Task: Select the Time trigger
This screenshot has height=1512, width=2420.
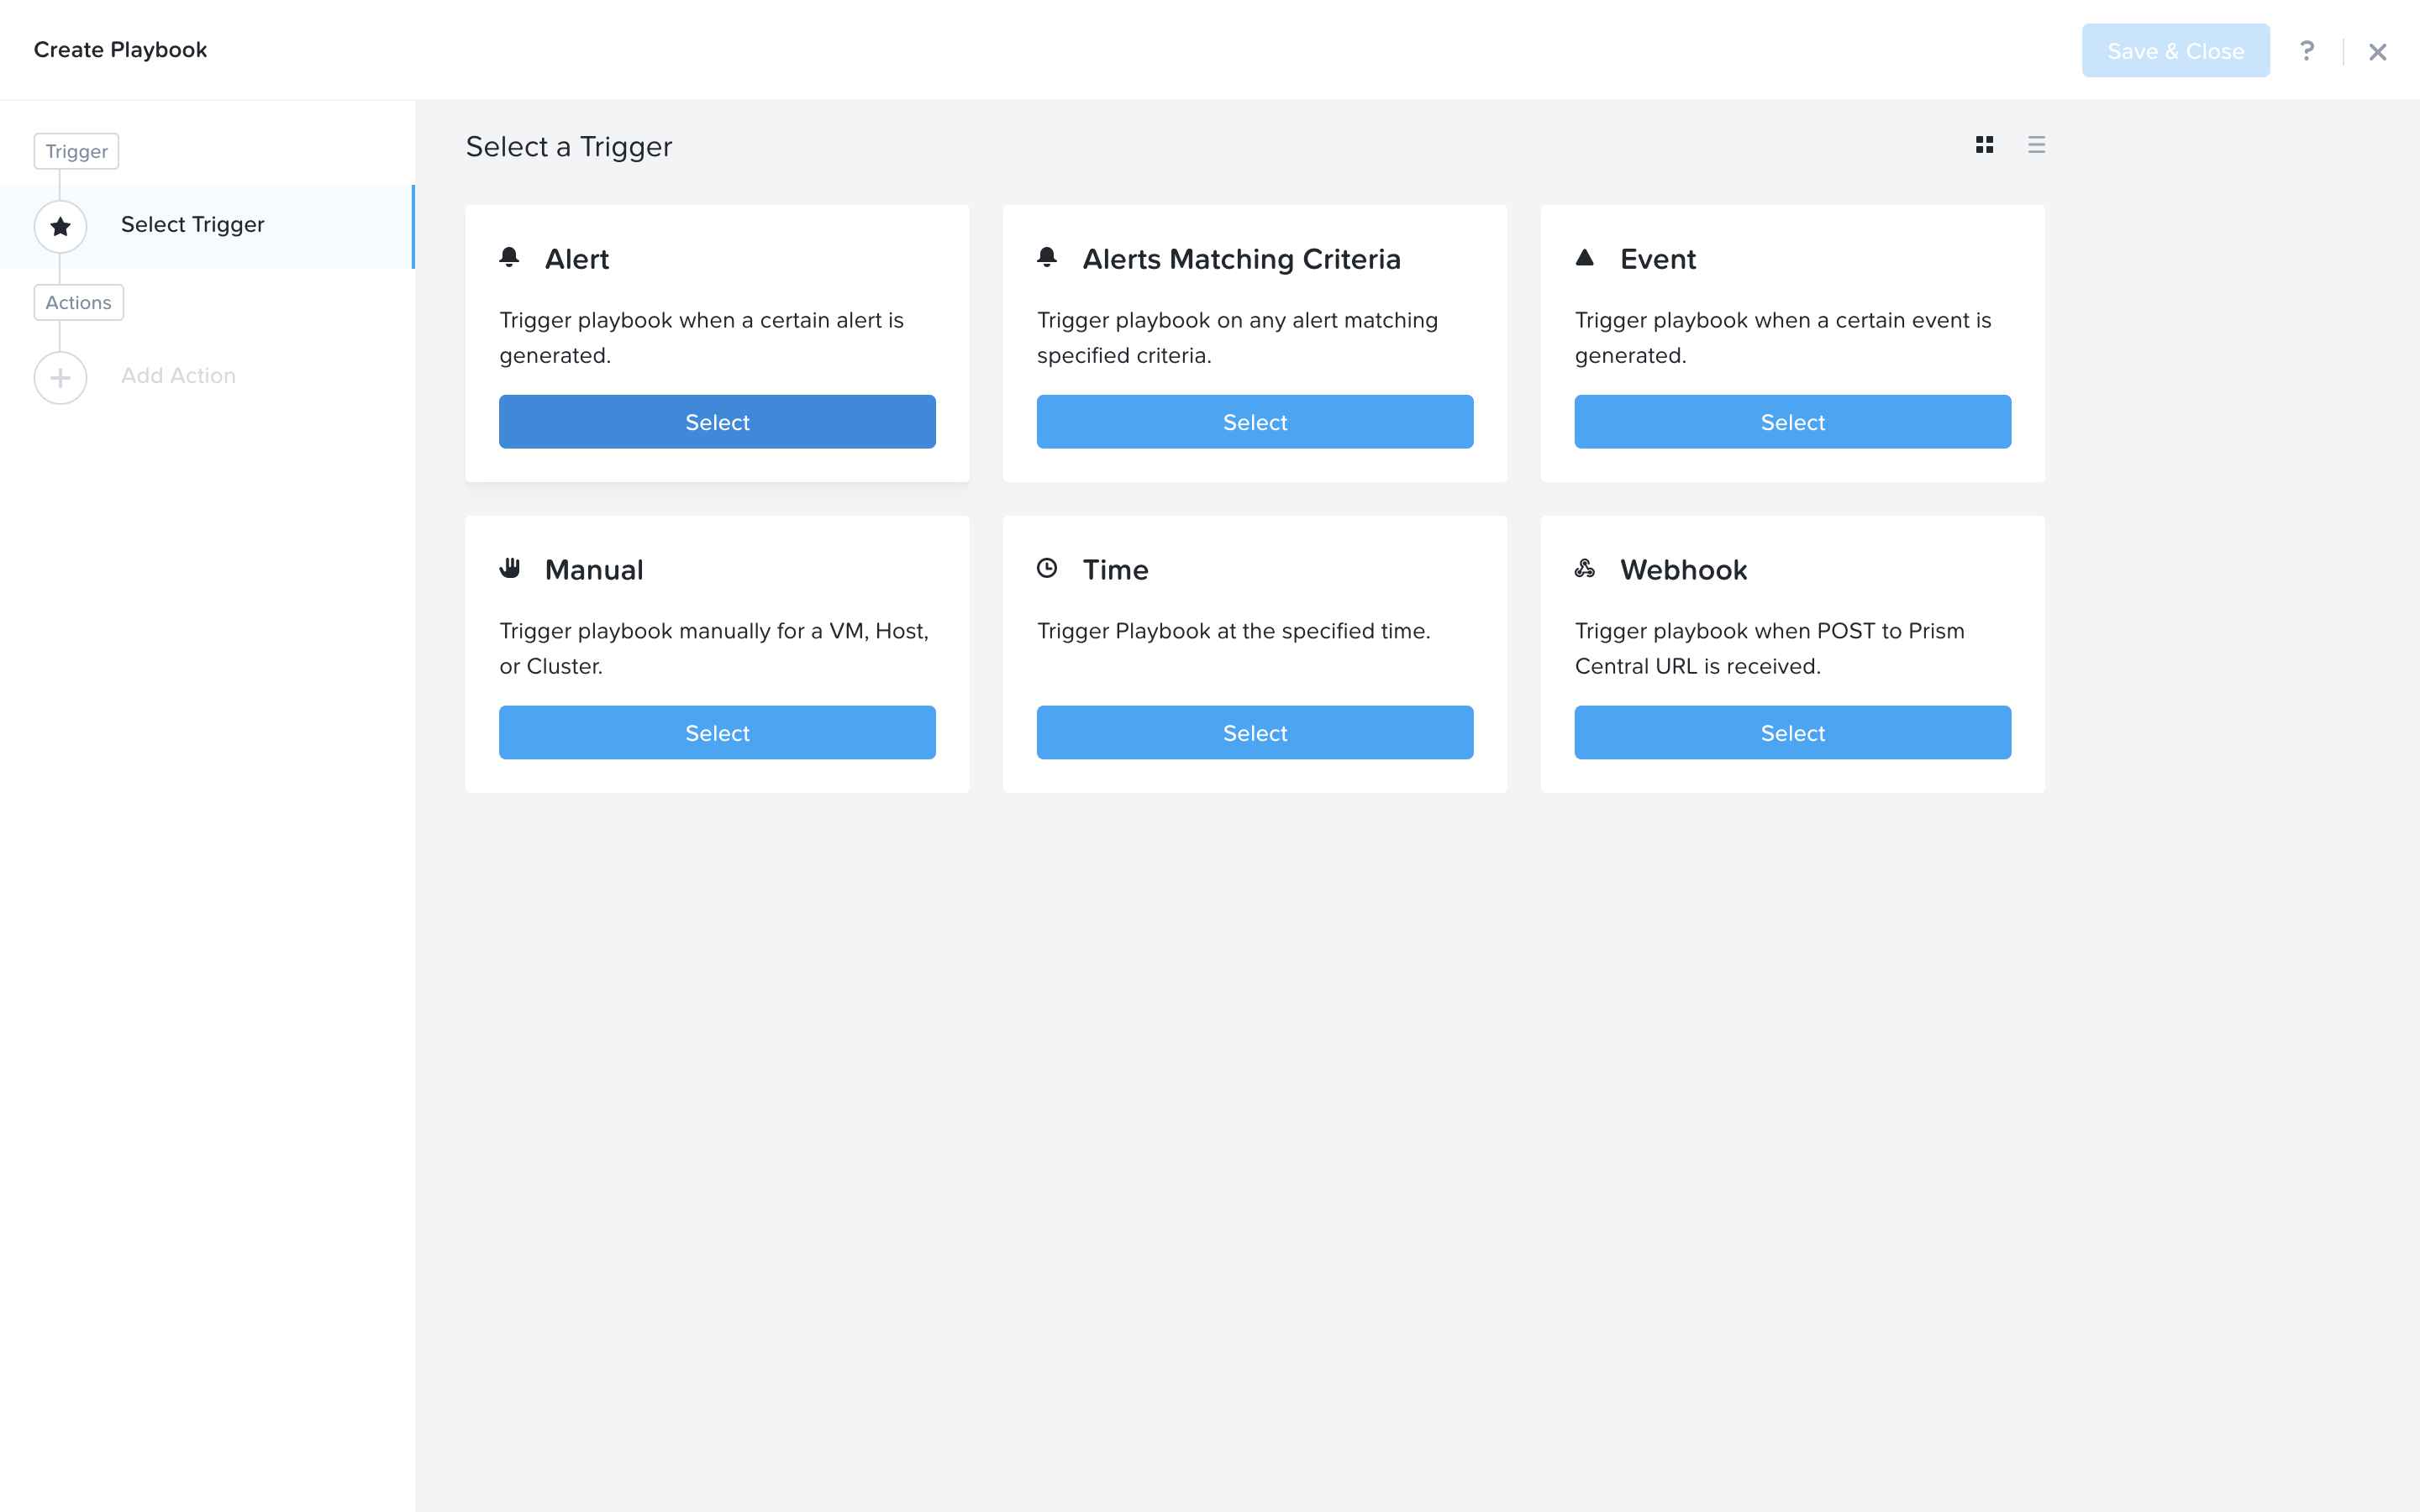Action: click(1255, 733)
